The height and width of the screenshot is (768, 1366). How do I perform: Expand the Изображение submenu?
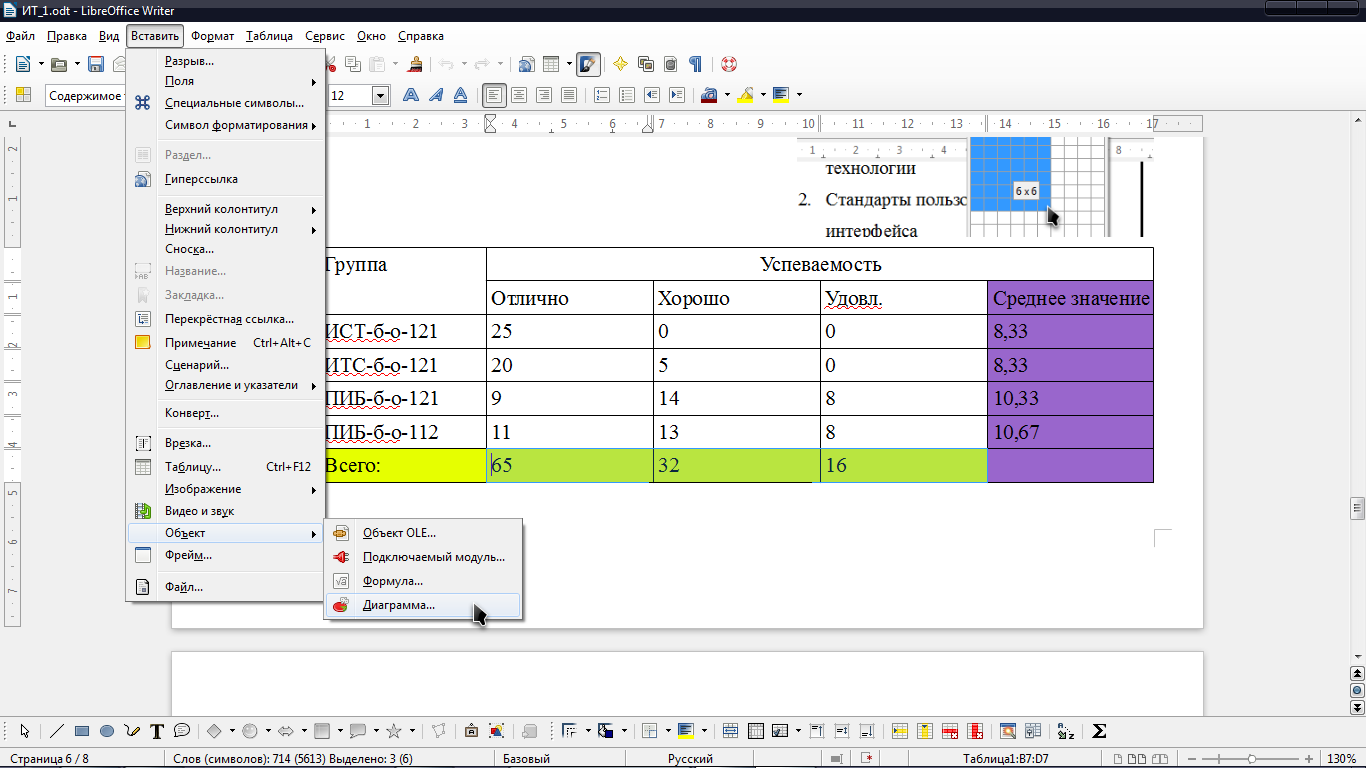point(202,489)
